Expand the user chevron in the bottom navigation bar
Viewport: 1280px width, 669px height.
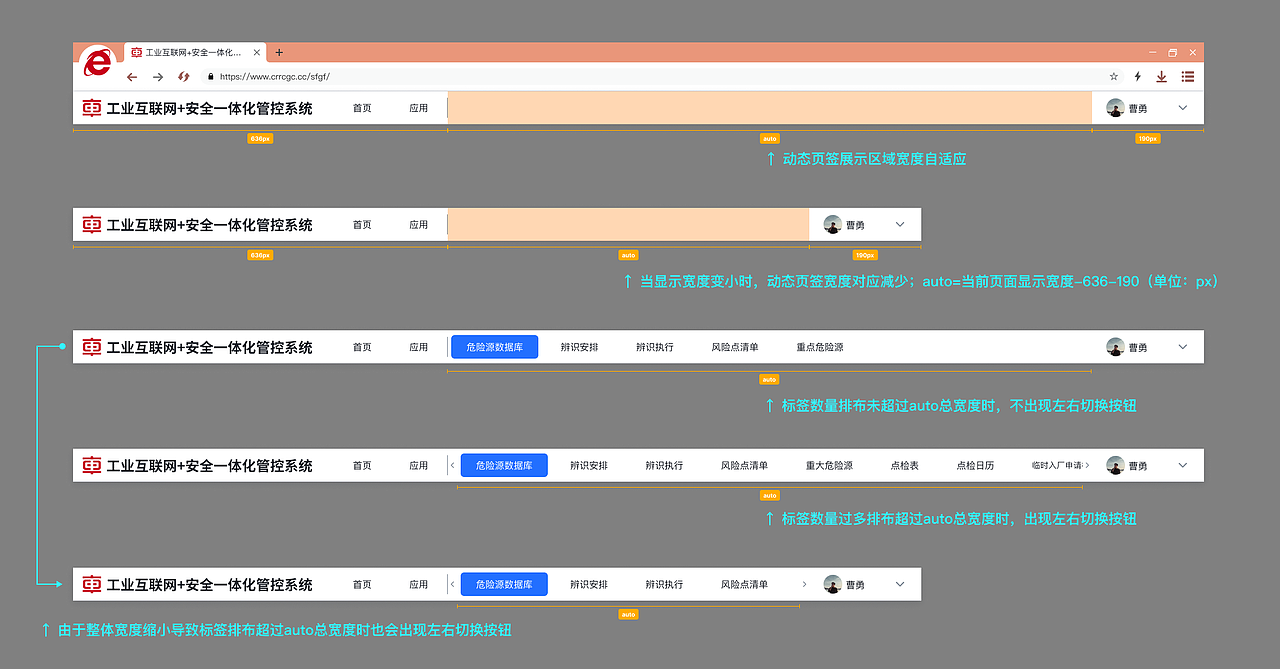coord(897,584)
